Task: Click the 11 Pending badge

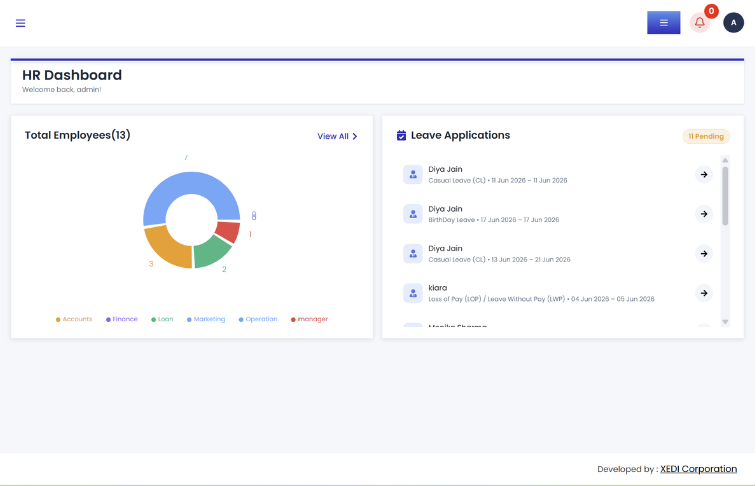Action: [x=706, y=136]
